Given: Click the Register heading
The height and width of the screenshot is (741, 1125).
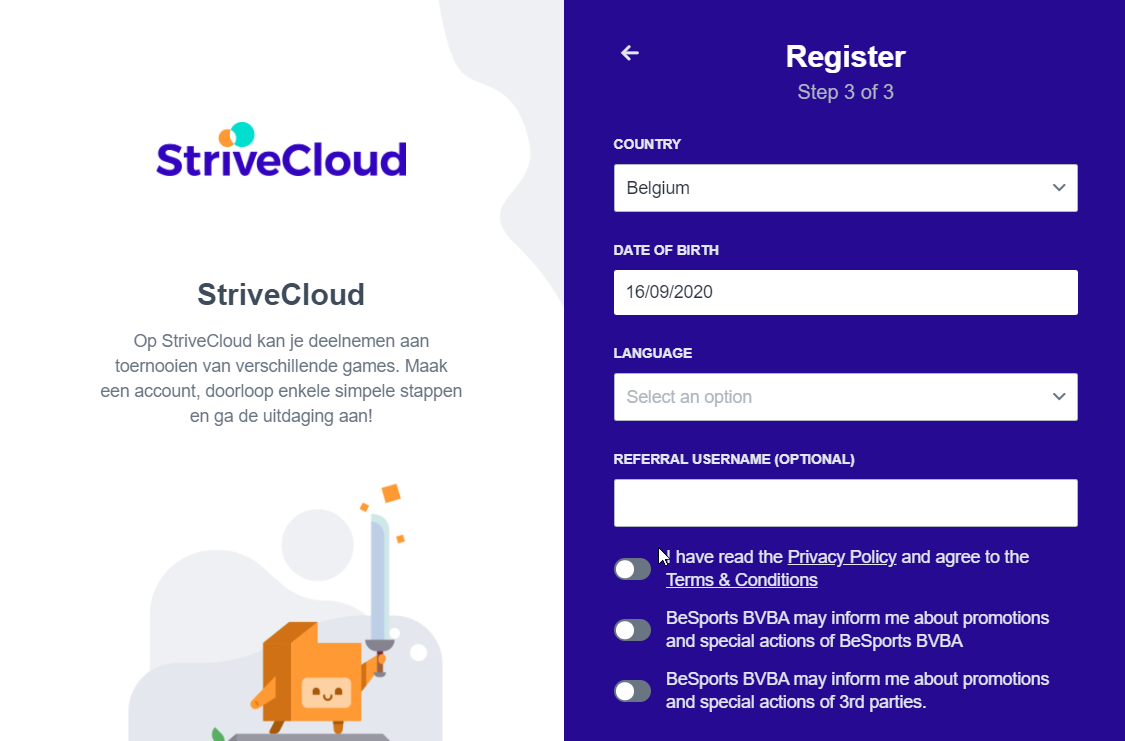Looking at the screenshot, I should pyautogui.click(x=845, y=57).
